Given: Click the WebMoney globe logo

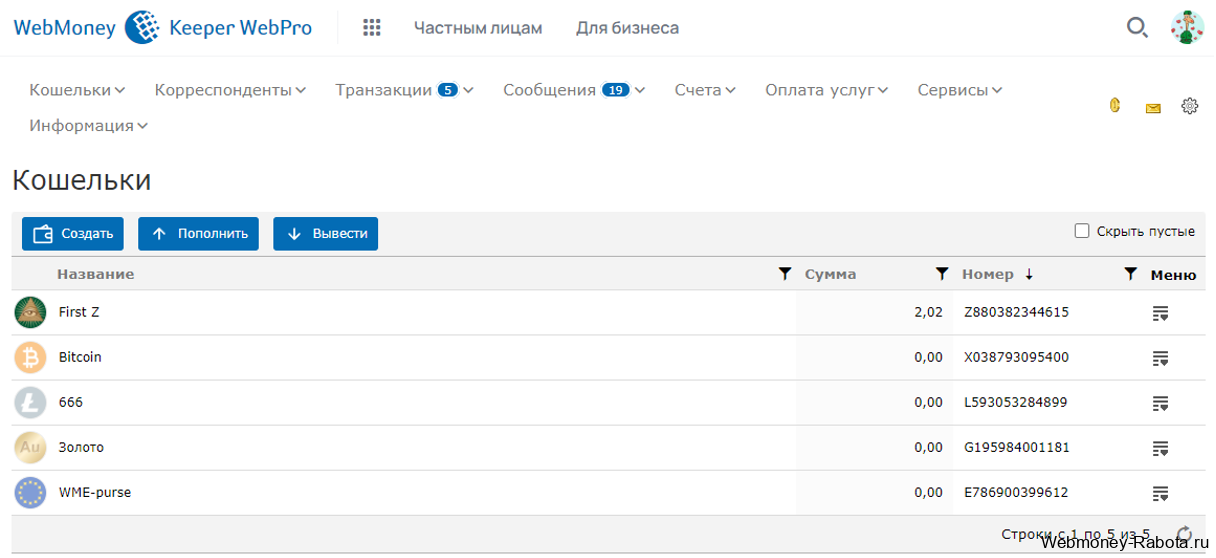Looking at the screenshot, I should point(142,28).
